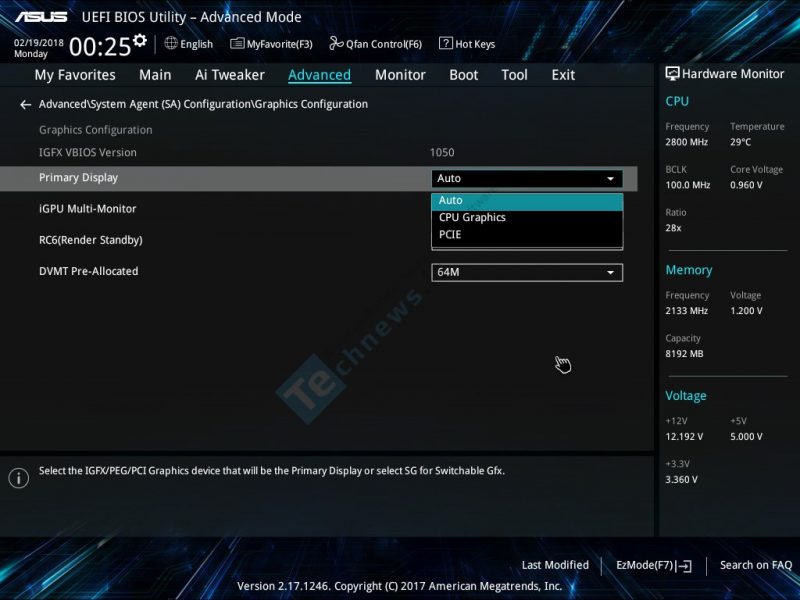This screenshot has height=600, width=800.
Task: Click the Memory section heading
Action: (x=689, y=270)
